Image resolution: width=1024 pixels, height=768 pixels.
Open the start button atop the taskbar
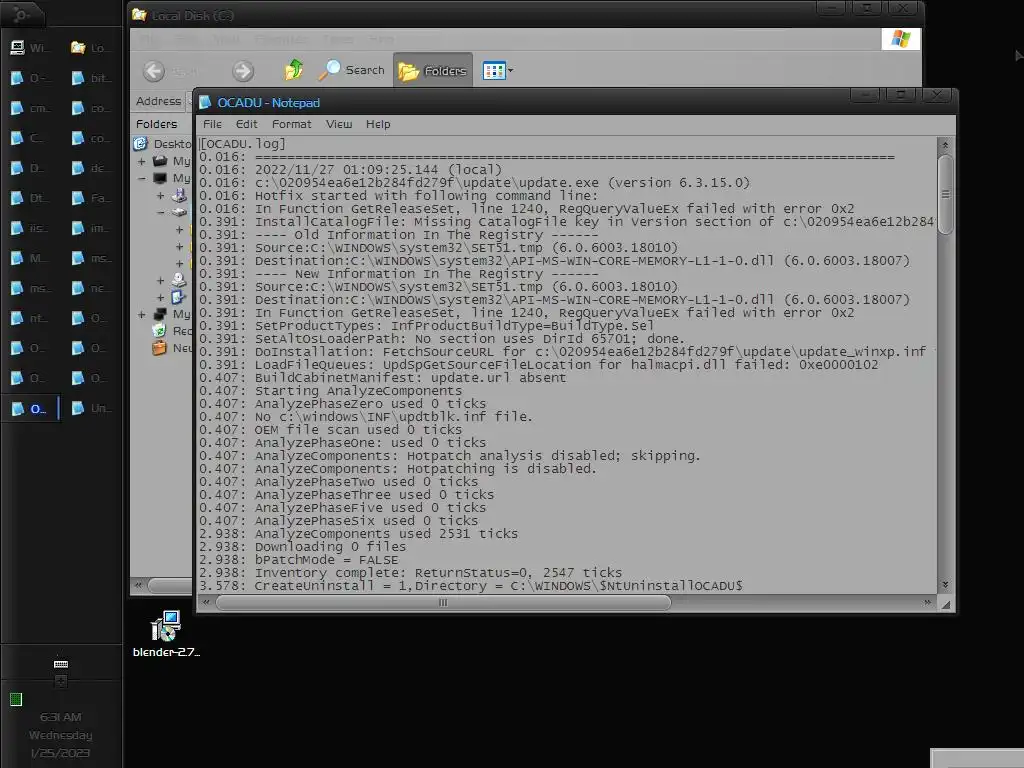coord(22,14)
